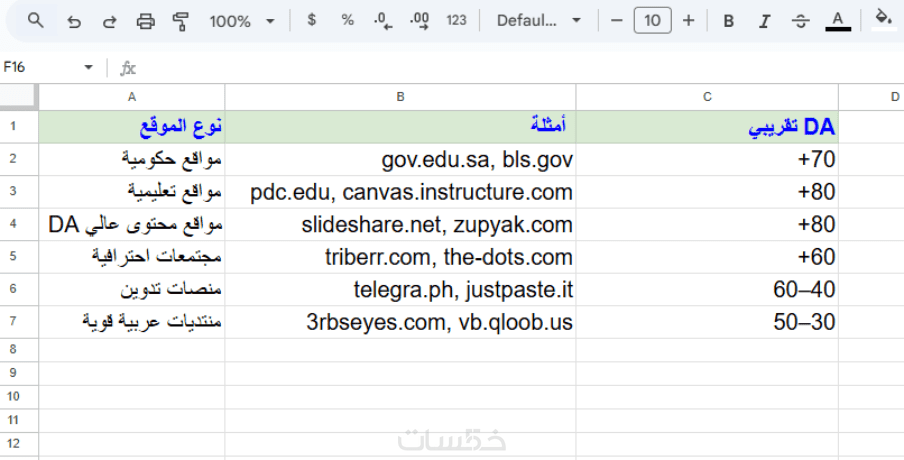Select cell 'telegra.ph, justpaste.it'
The height and width of the screenshot is (460, 904).
pyautogui.click(x=400, y=289)
